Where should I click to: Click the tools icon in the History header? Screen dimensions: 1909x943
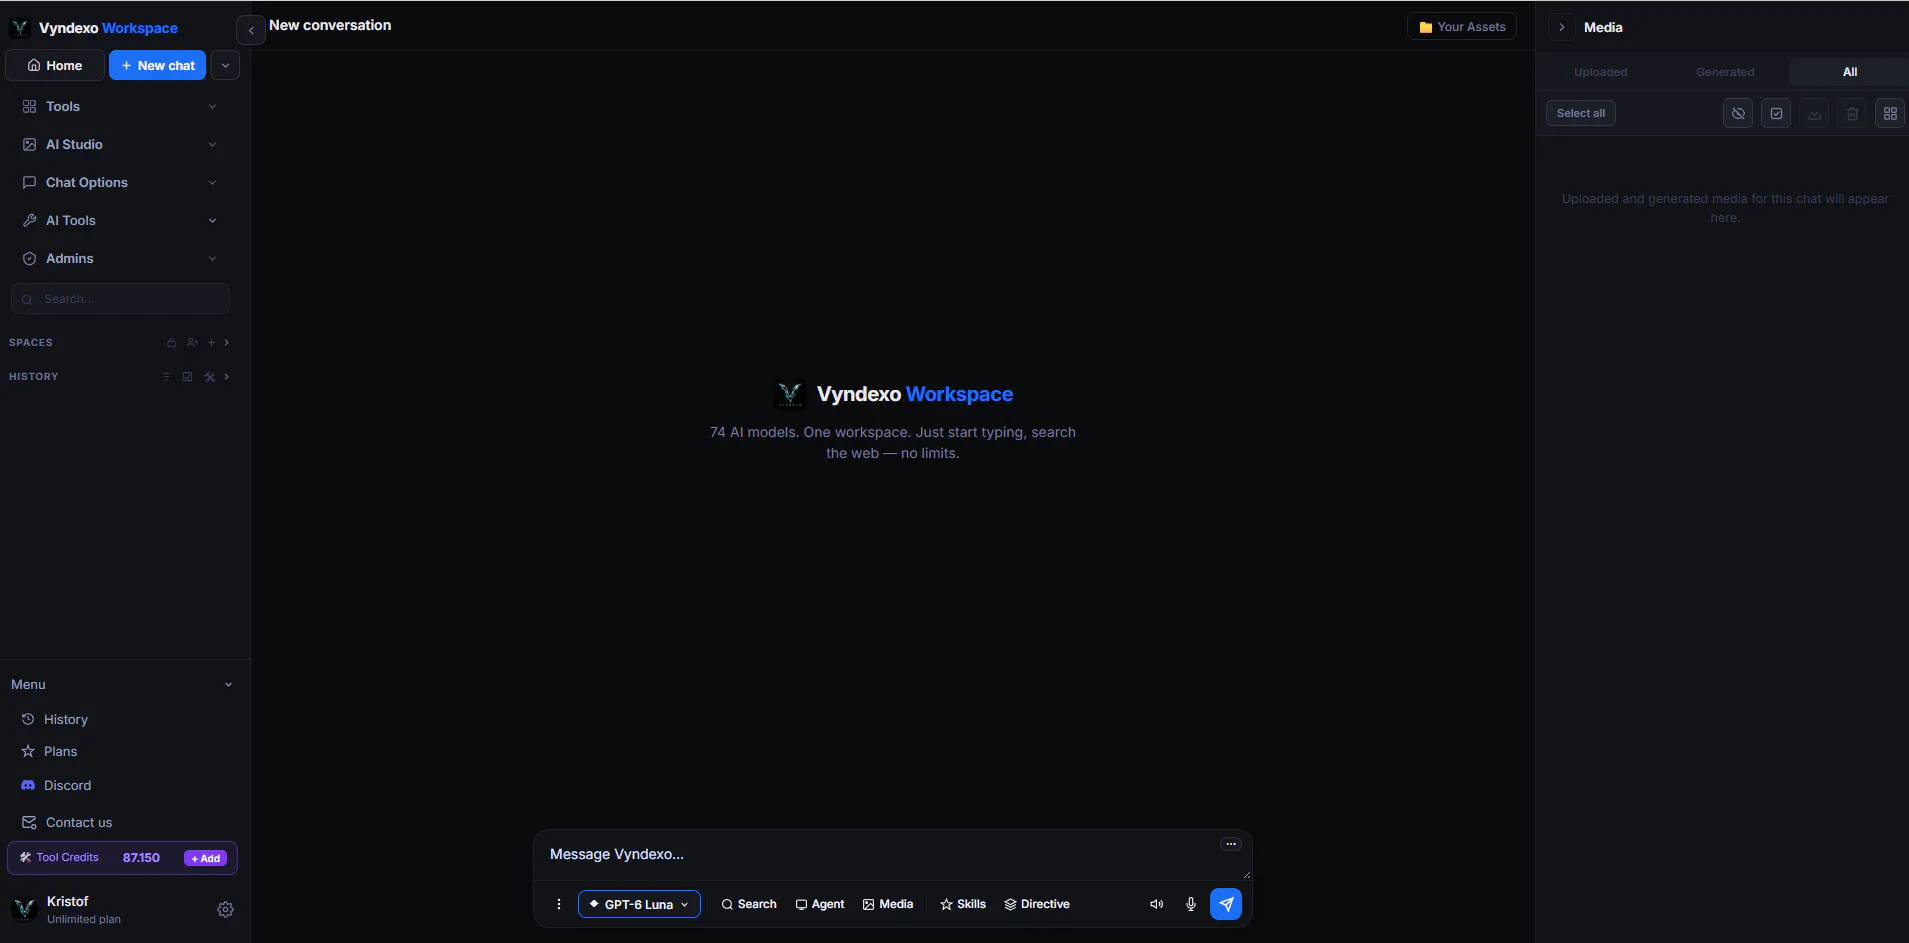209,377
